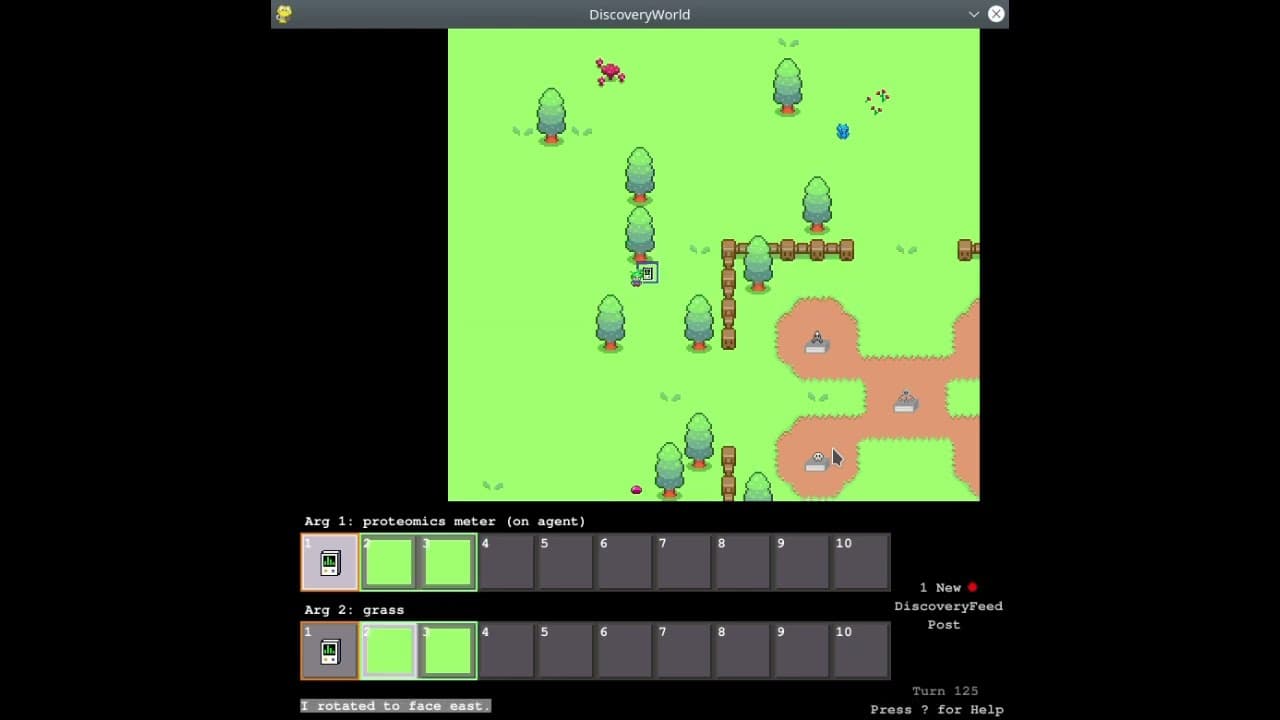This screenshot has width=1280, height=720.
Task: Select highlighted grass in Arg 2 slot 2
Action: [x=389, y=652]
